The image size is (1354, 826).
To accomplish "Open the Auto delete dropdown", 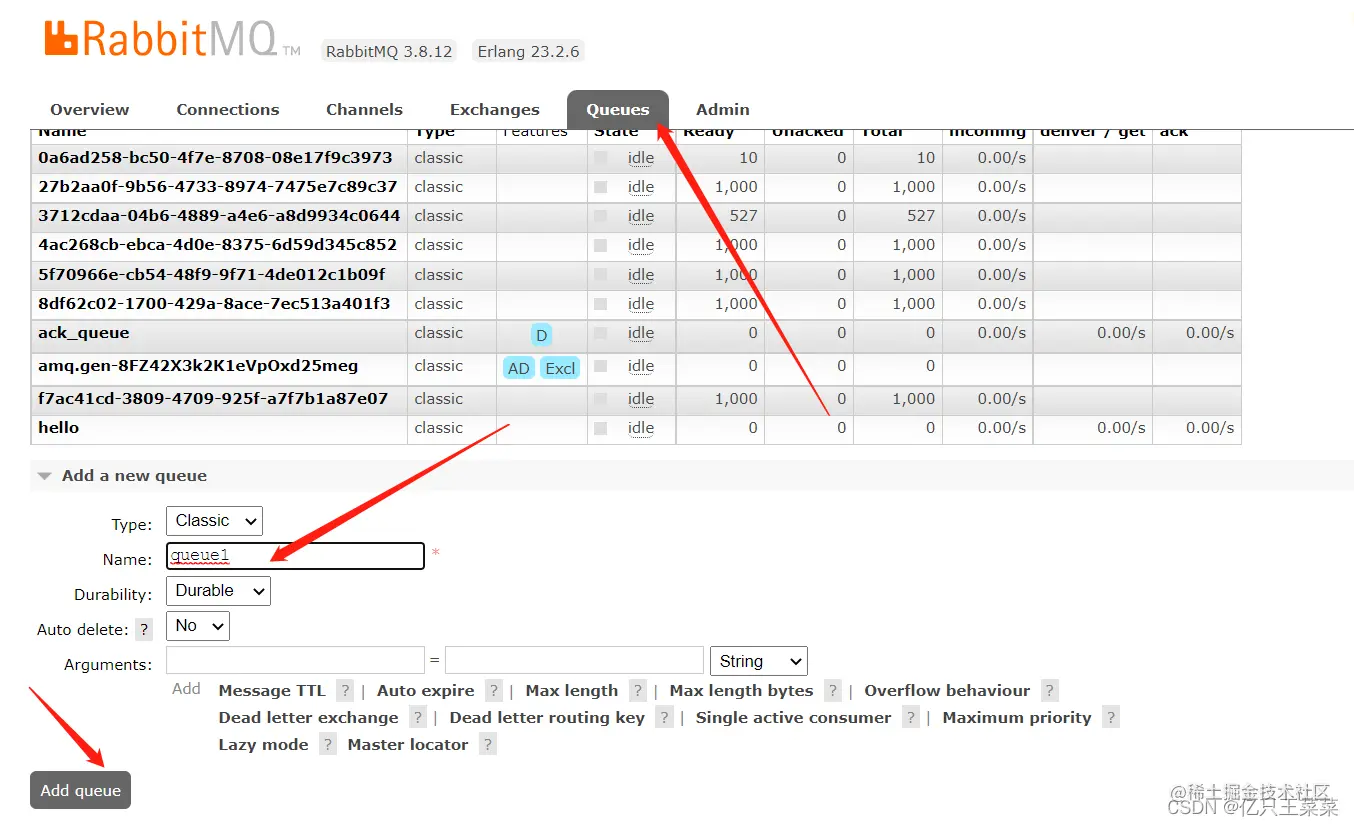I will [198, 626].
